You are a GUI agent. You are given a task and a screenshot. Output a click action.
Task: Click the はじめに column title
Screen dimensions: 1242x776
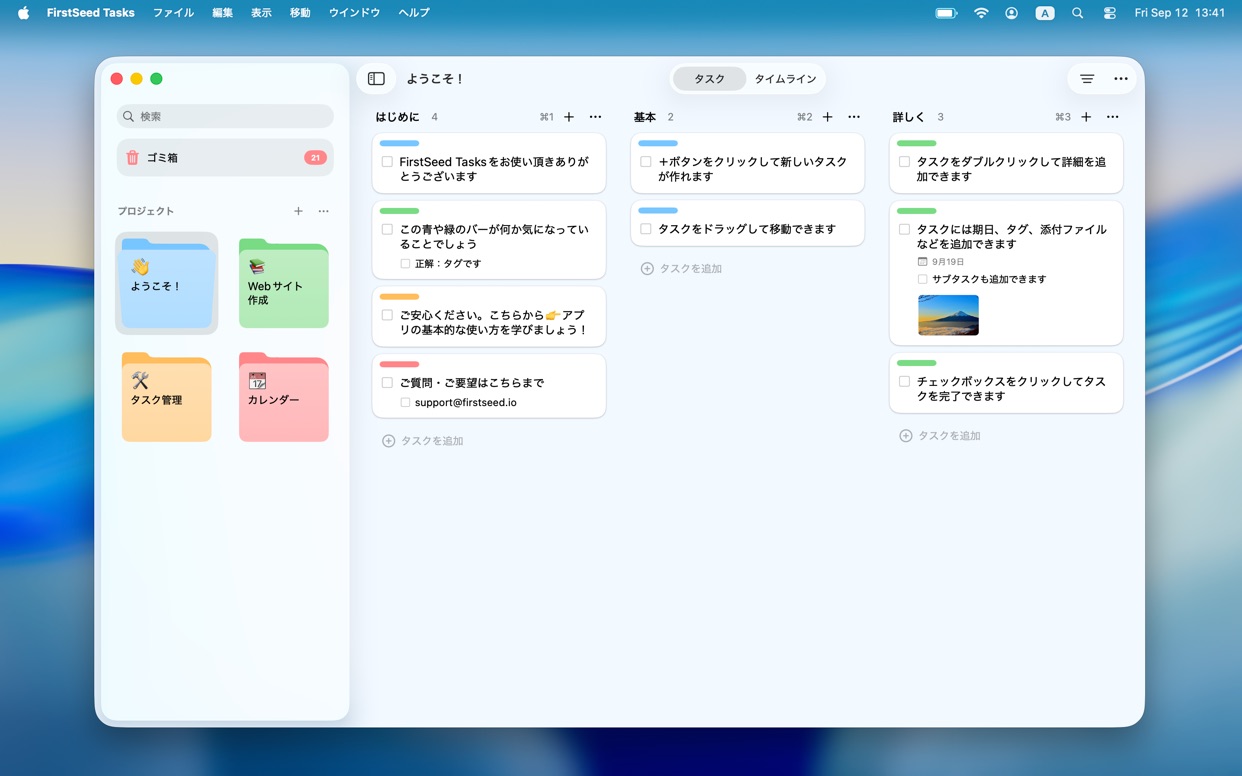click(x=397, y=117)
